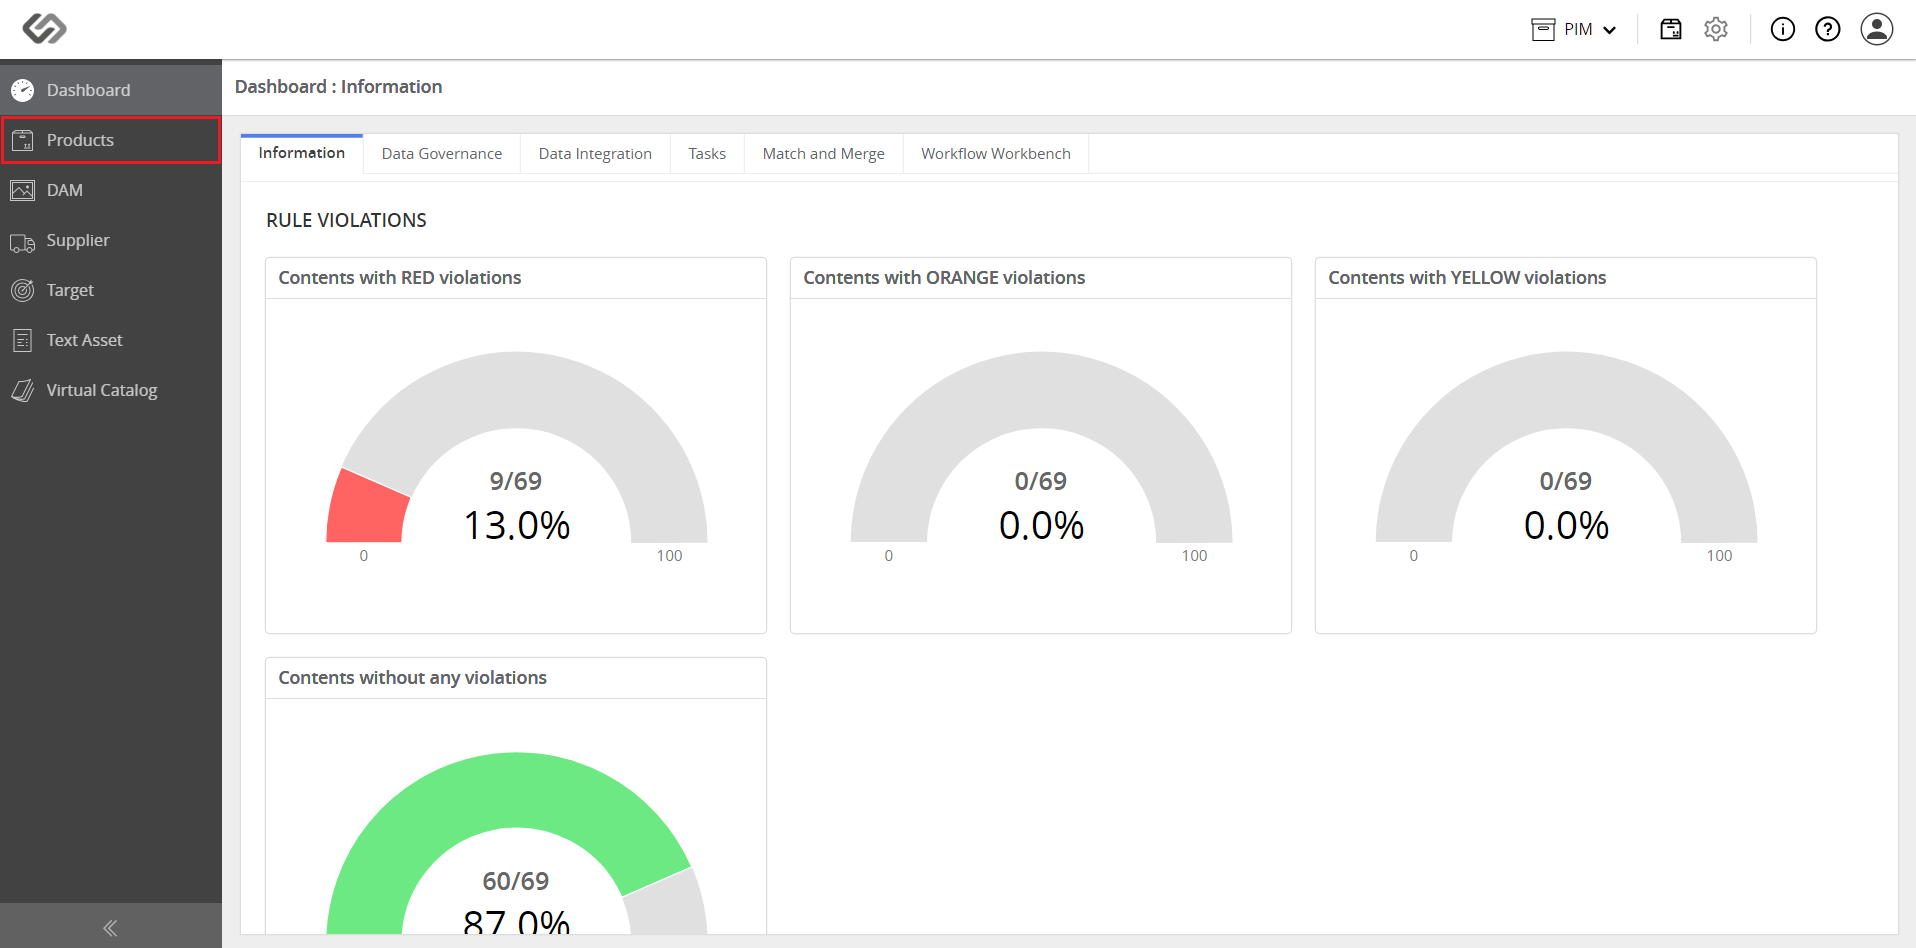Open the help question mark icon
This screenshot has height=948, width=1916.
pos(1828,29)
